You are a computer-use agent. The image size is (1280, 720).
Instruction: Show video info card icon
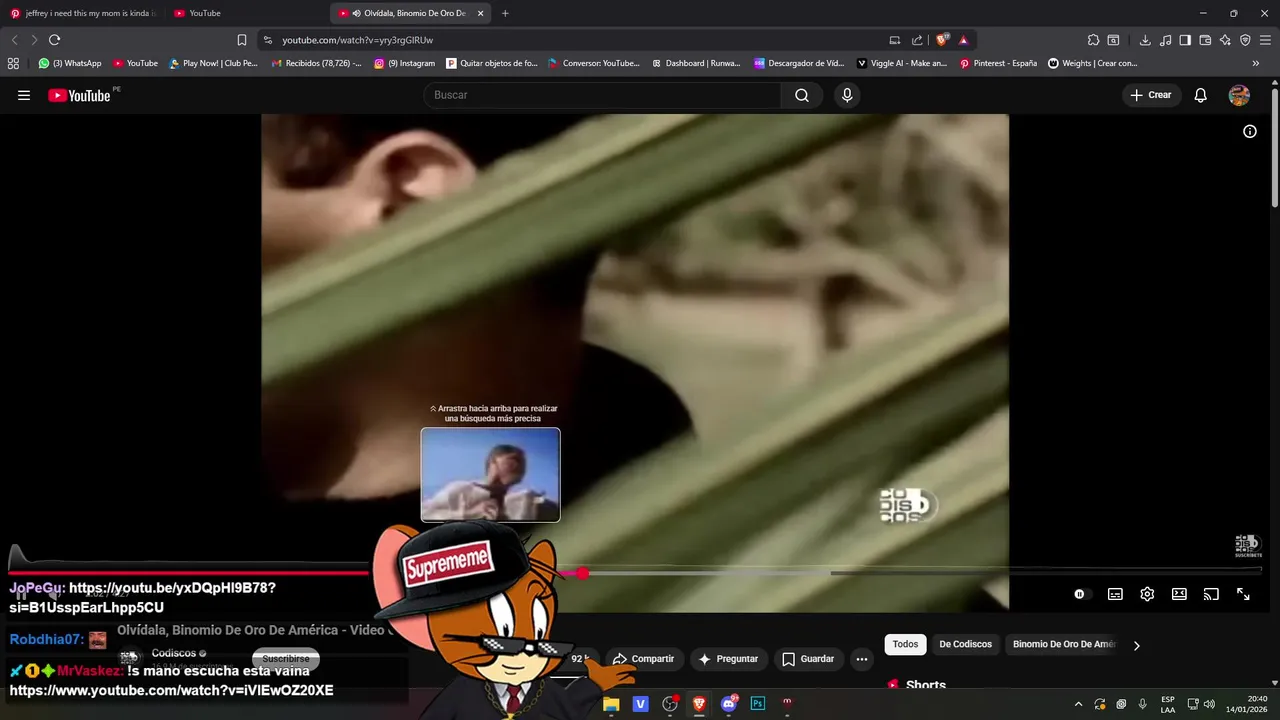point(1250,131)
